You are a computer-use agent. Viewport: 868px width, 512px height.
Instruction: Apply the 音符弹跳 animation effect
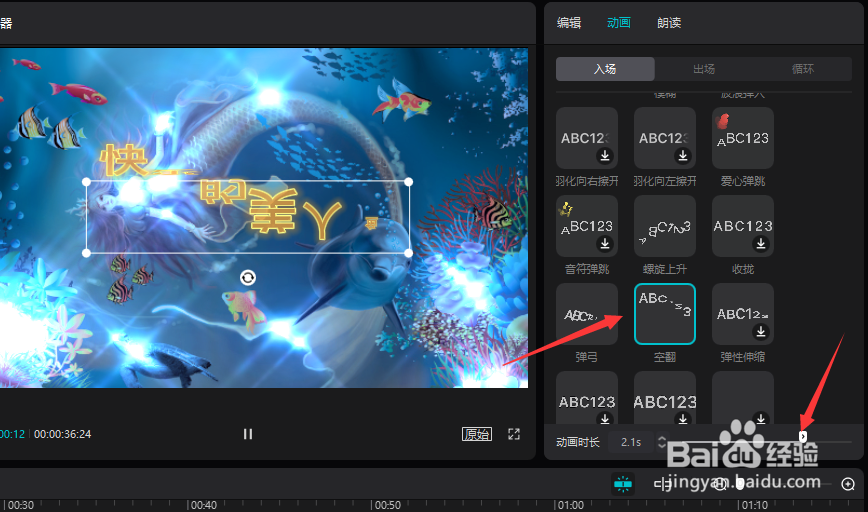pyautogui.click(x=587, y=226)
